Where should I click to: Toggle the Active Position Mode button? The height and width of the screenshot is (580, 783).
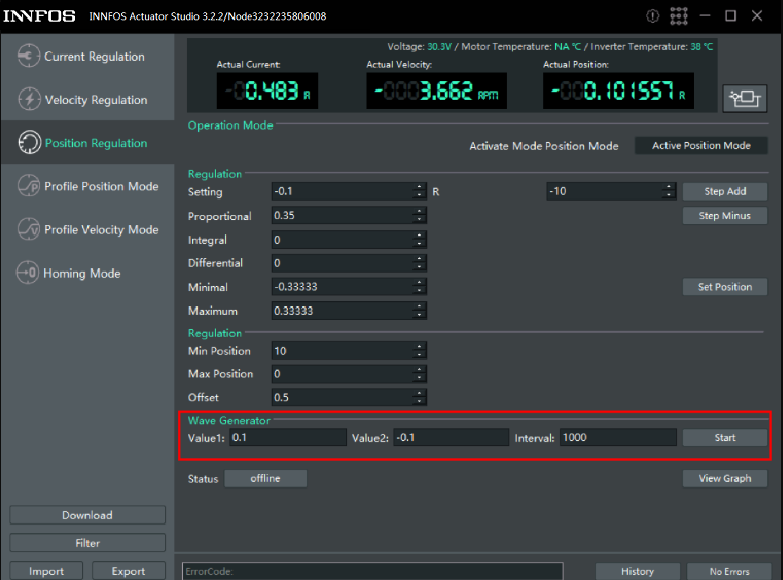click(701, 145)
